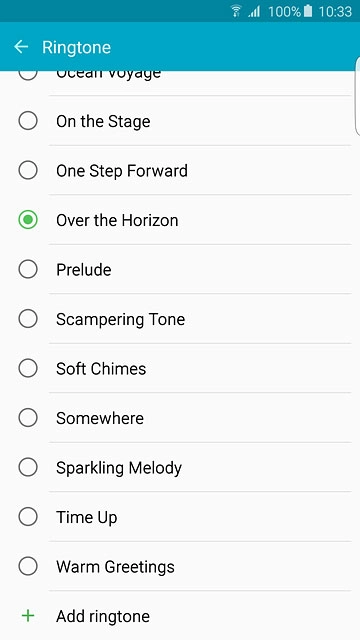Choose the Scampering Tone radio button
Image resolution: width=360 pixels, height=640 pixels.
(28, 319)
